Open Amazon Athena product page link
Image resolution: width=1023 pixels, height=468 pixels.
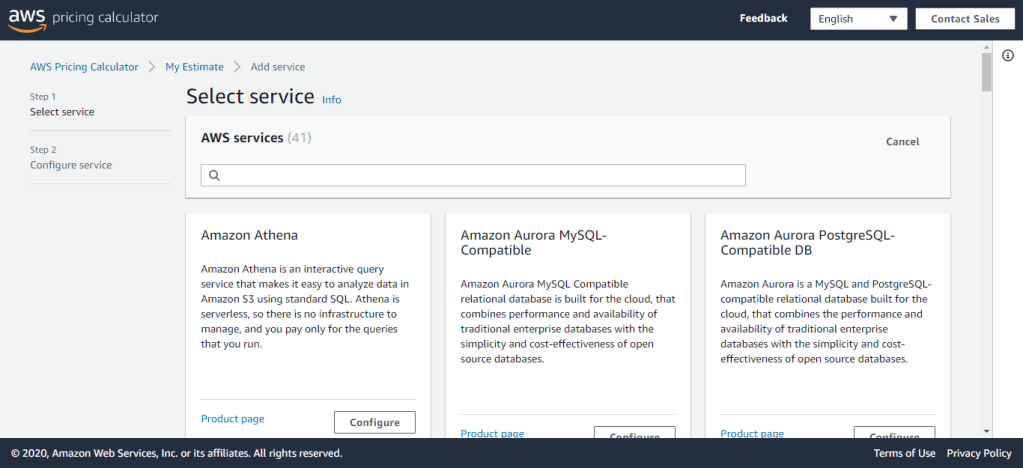232,419
